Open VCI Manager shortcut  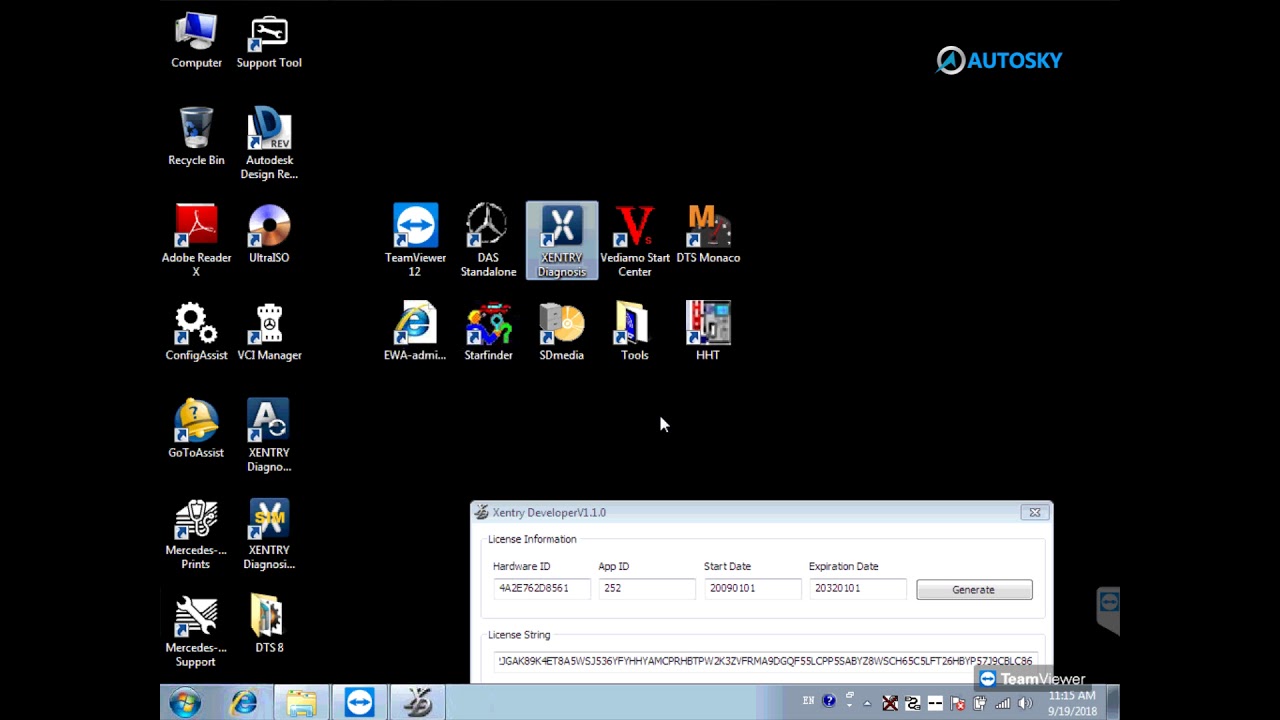tap(269, 332)
